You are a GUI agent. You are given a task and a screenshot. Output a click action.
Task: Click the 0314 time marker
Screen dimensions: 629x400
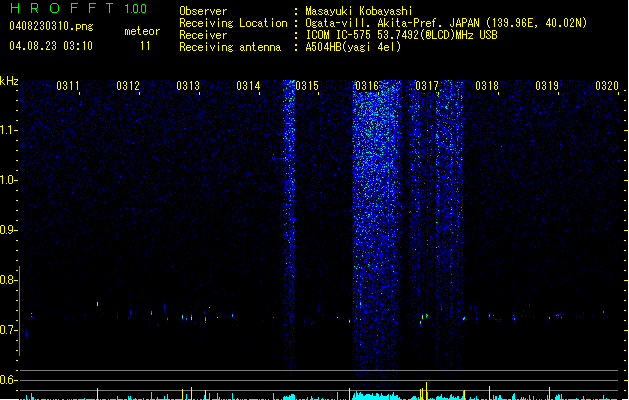(248, 86)
